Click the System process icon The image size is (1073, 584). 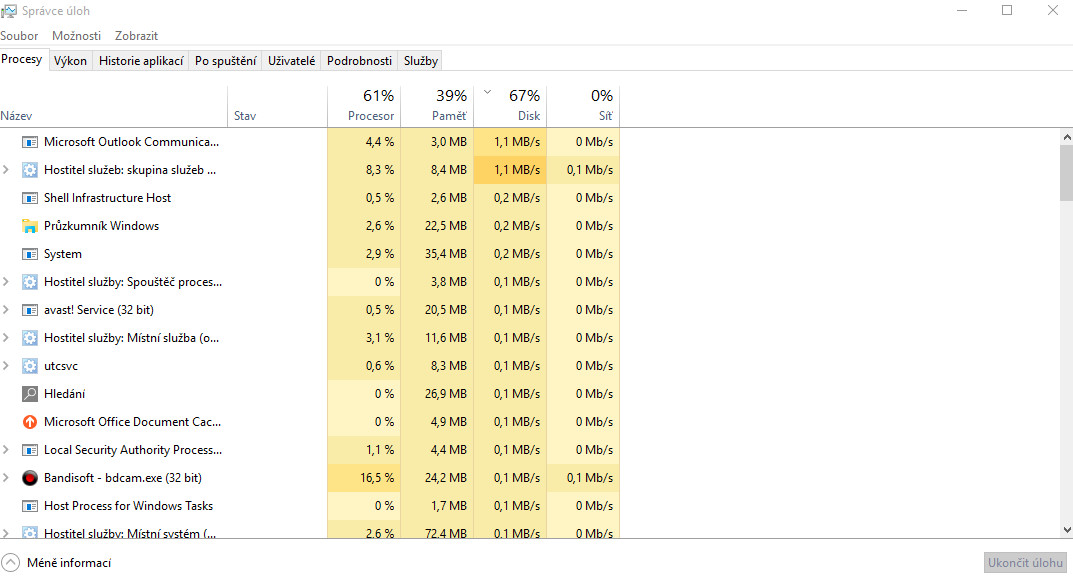click(29, 254)
